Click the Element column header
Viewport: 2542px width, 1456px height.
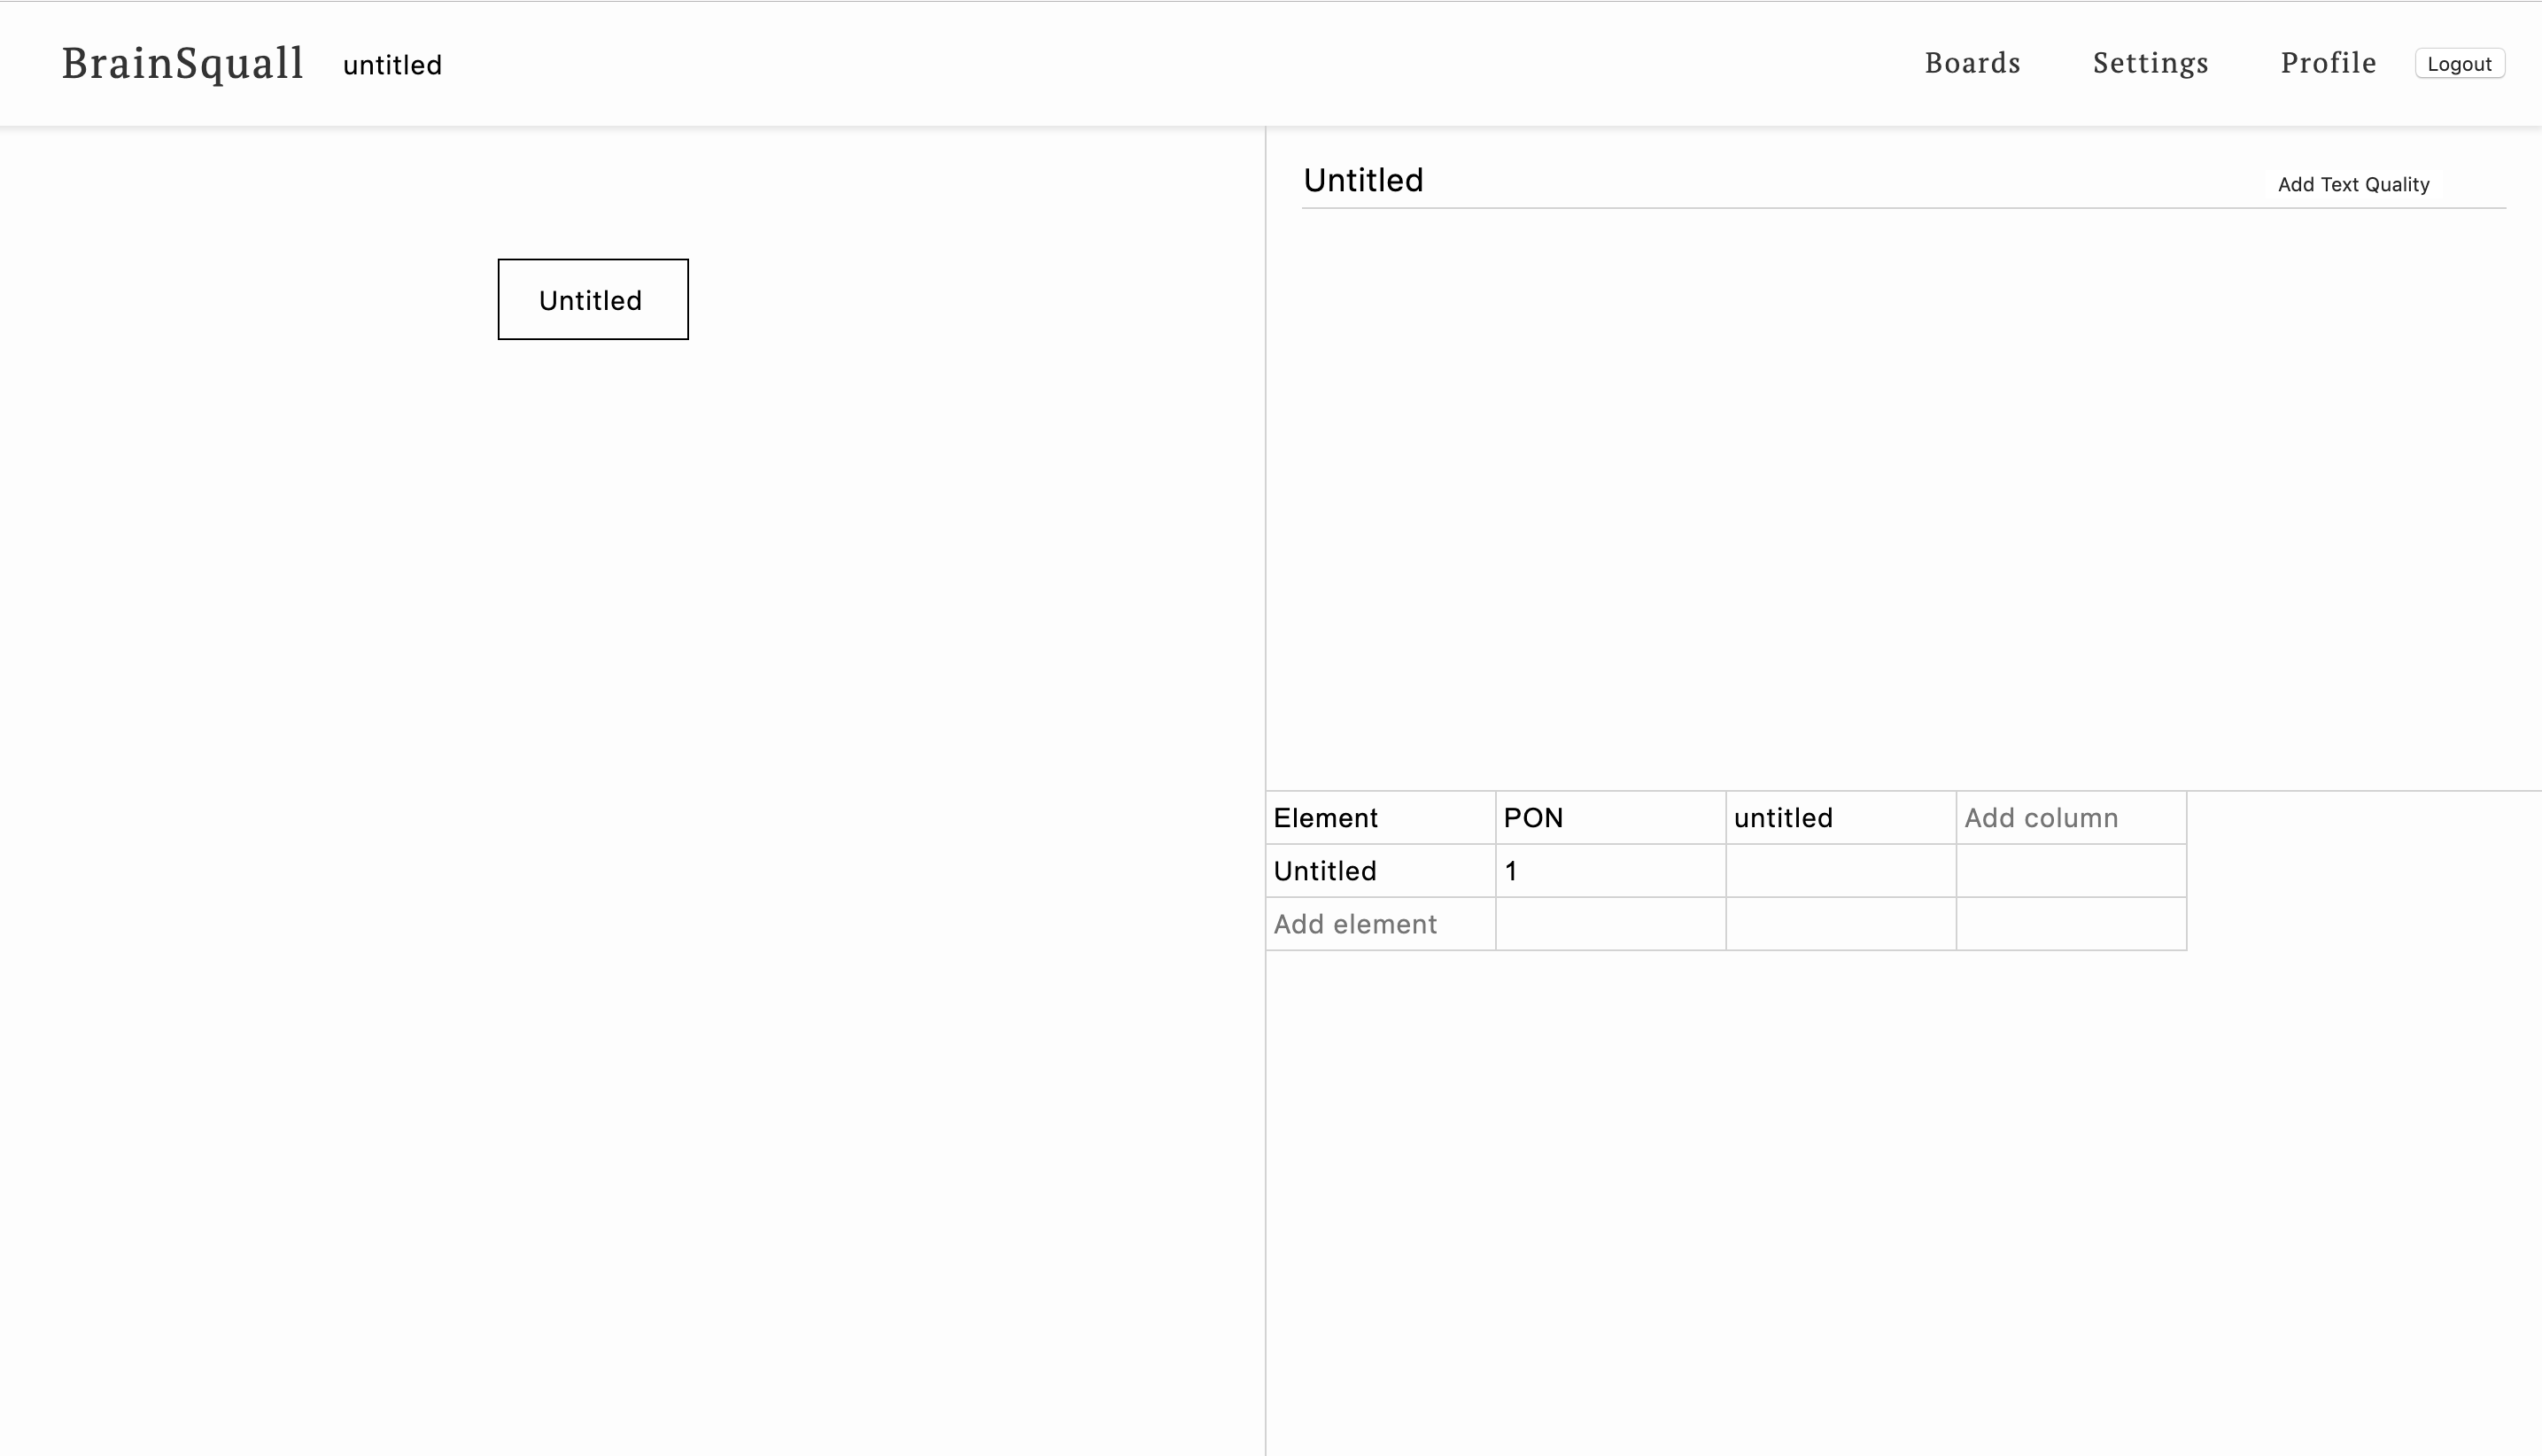(1381, 818)
